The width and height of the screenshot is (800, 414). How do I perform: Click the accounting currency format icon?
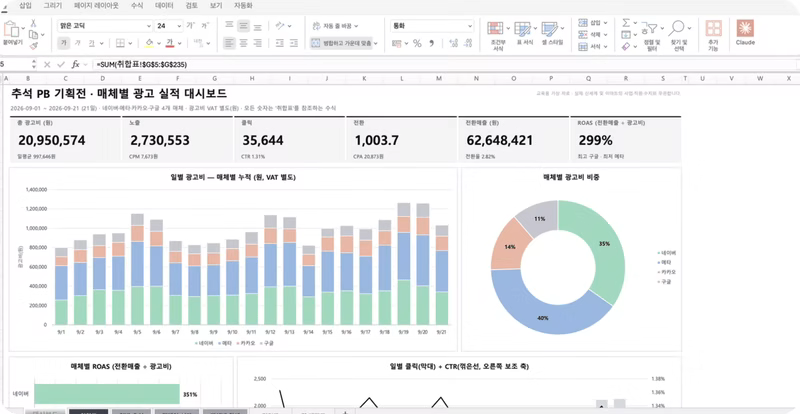396,43
